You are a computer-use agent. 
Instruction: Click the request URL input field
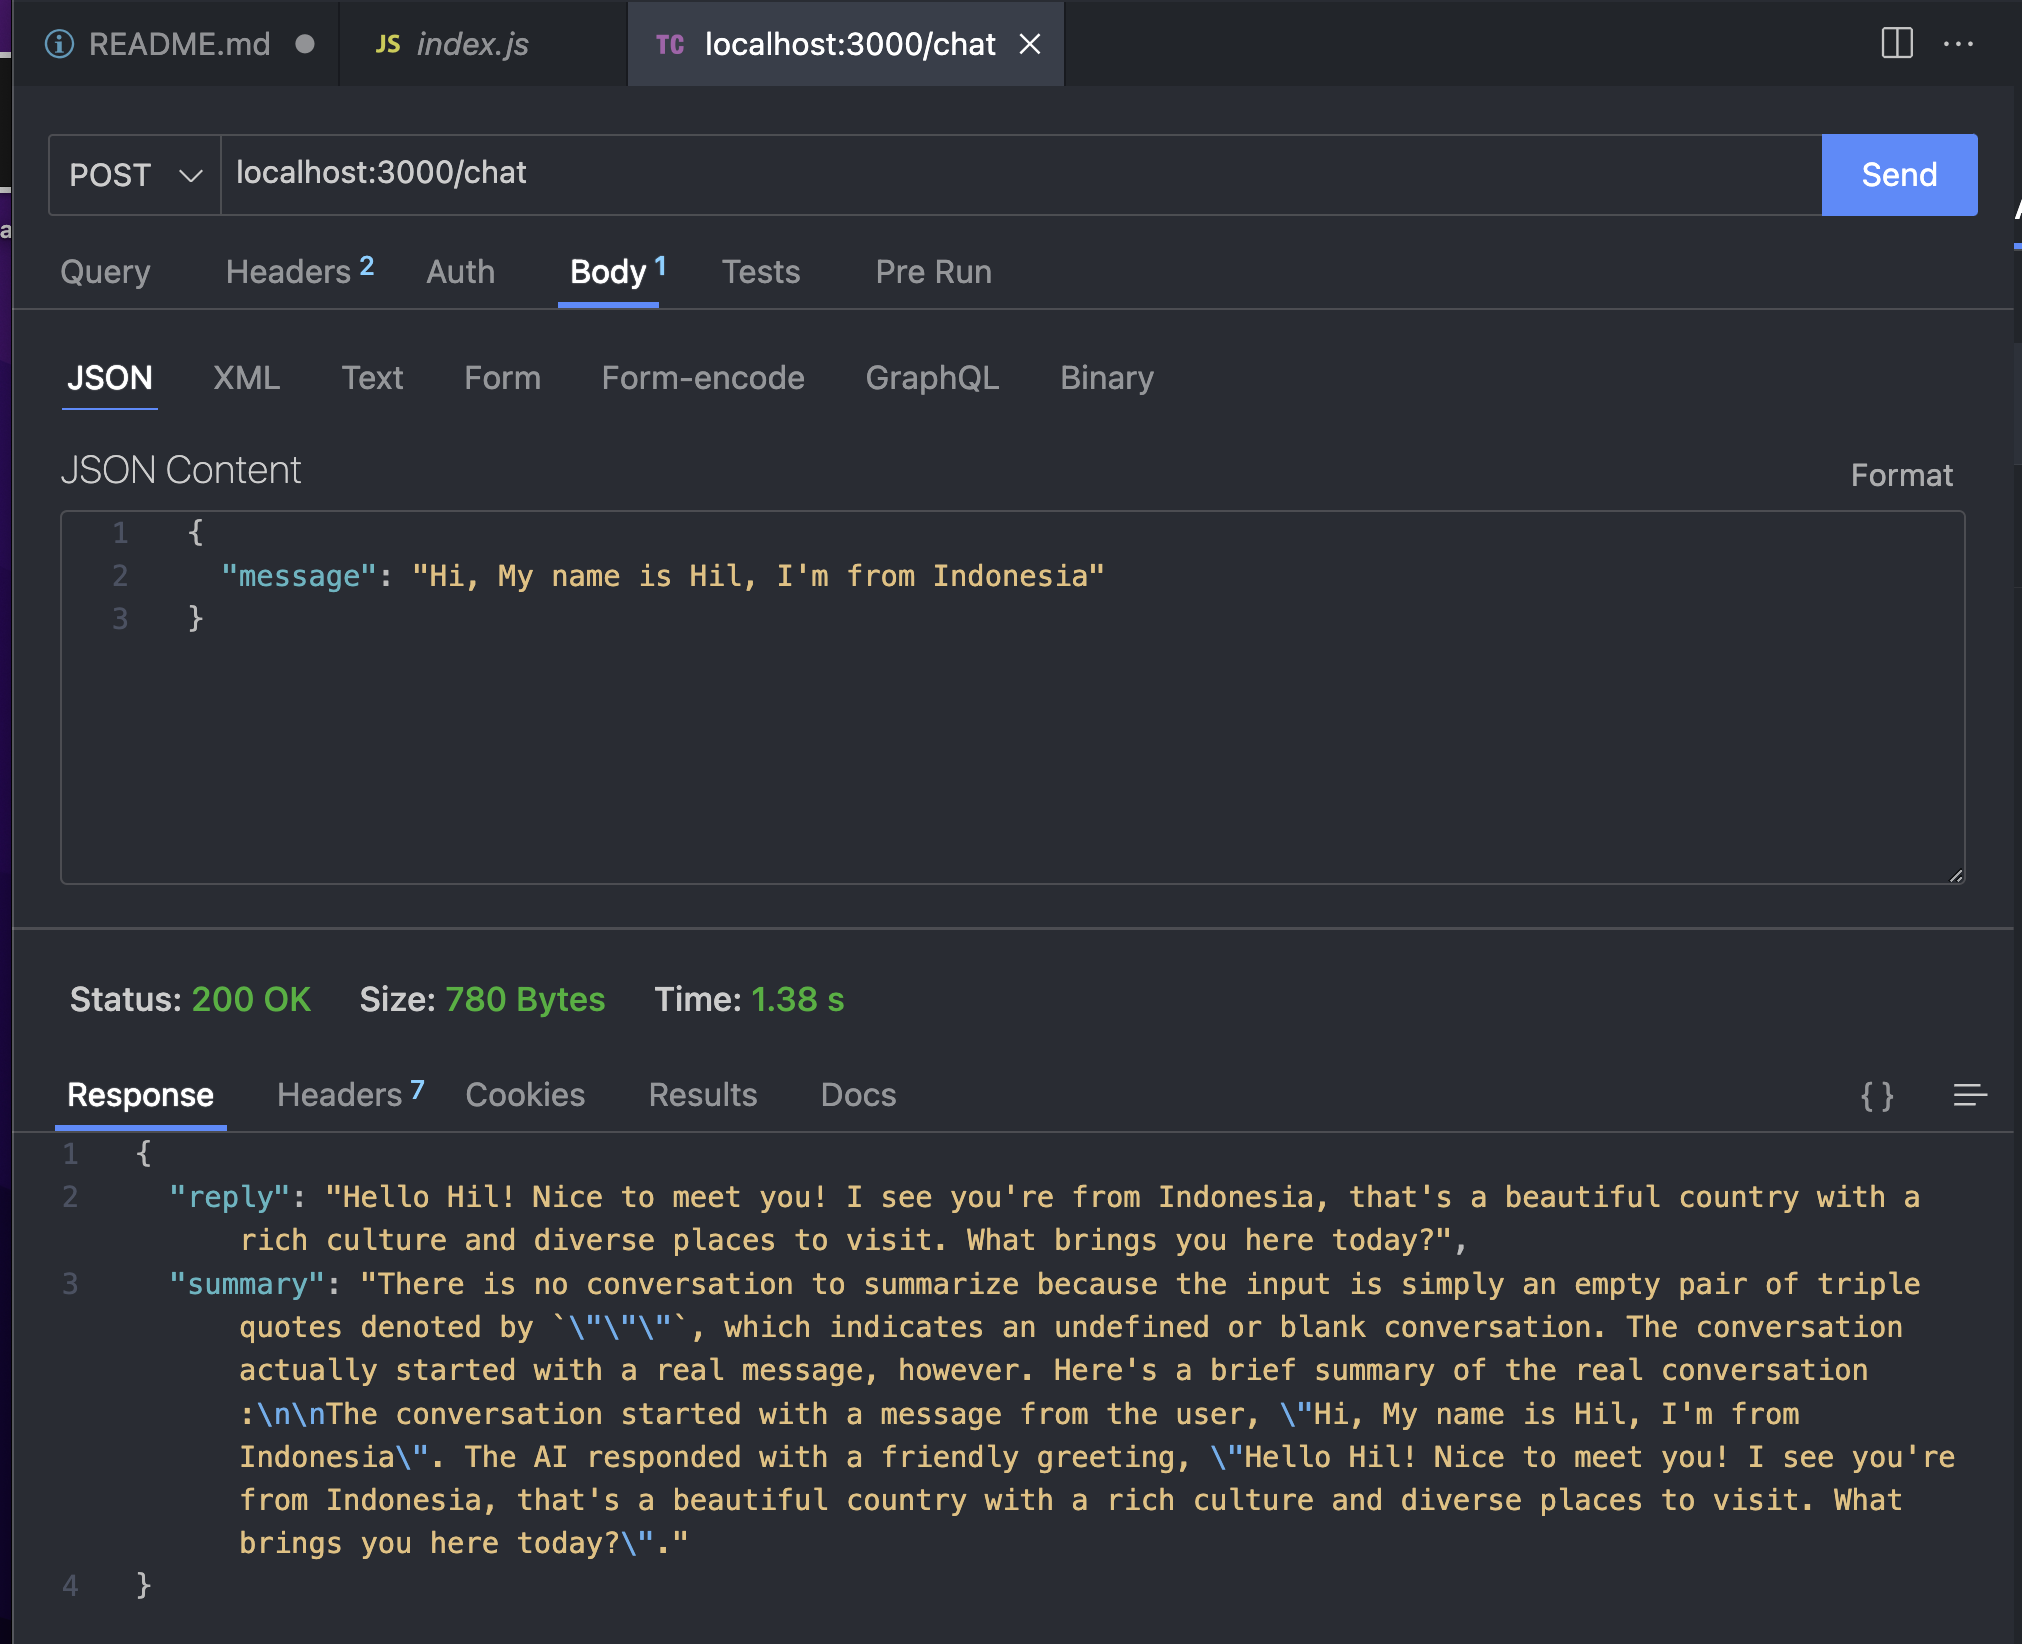point(1020,174)
